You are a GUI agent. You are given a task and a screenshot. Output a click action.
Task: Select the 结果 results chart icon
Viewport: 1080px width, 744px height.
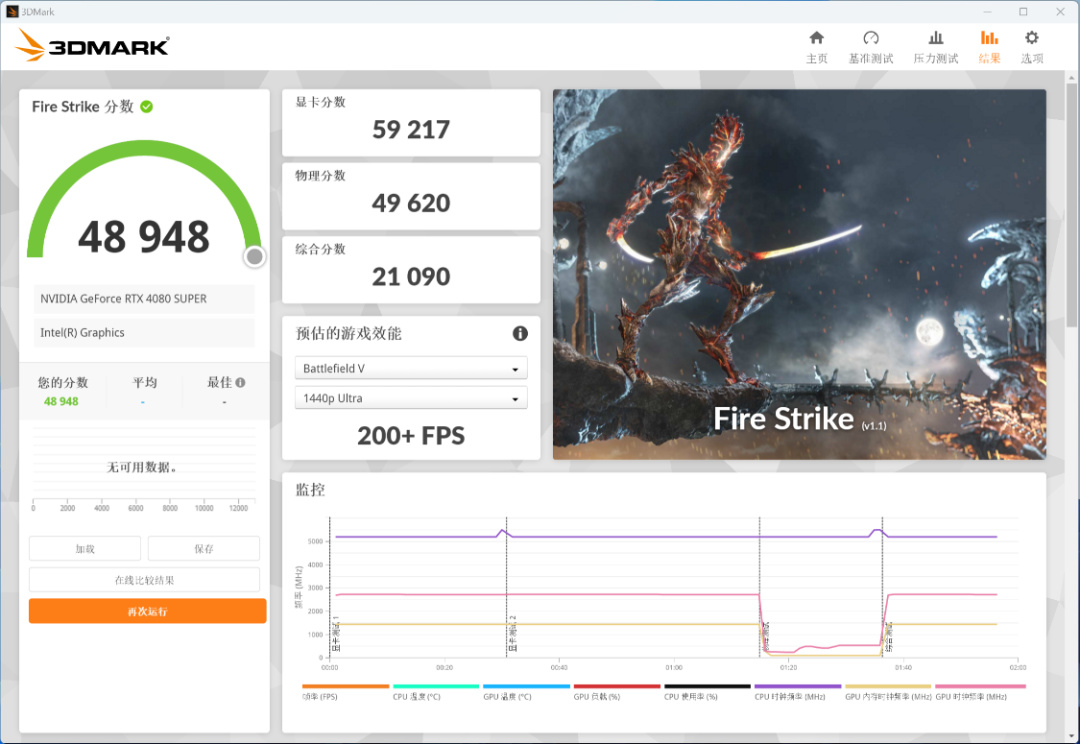point(989,37)
